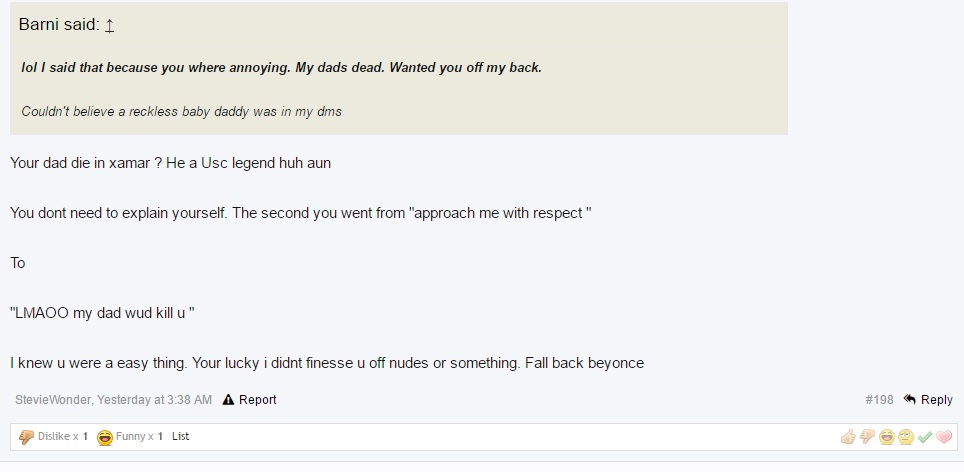The height and width of the screenshot is (472, 964).
Task: Click the Yesterday at 3:38 AM timestamp
Action: click(x=154, y=399)
